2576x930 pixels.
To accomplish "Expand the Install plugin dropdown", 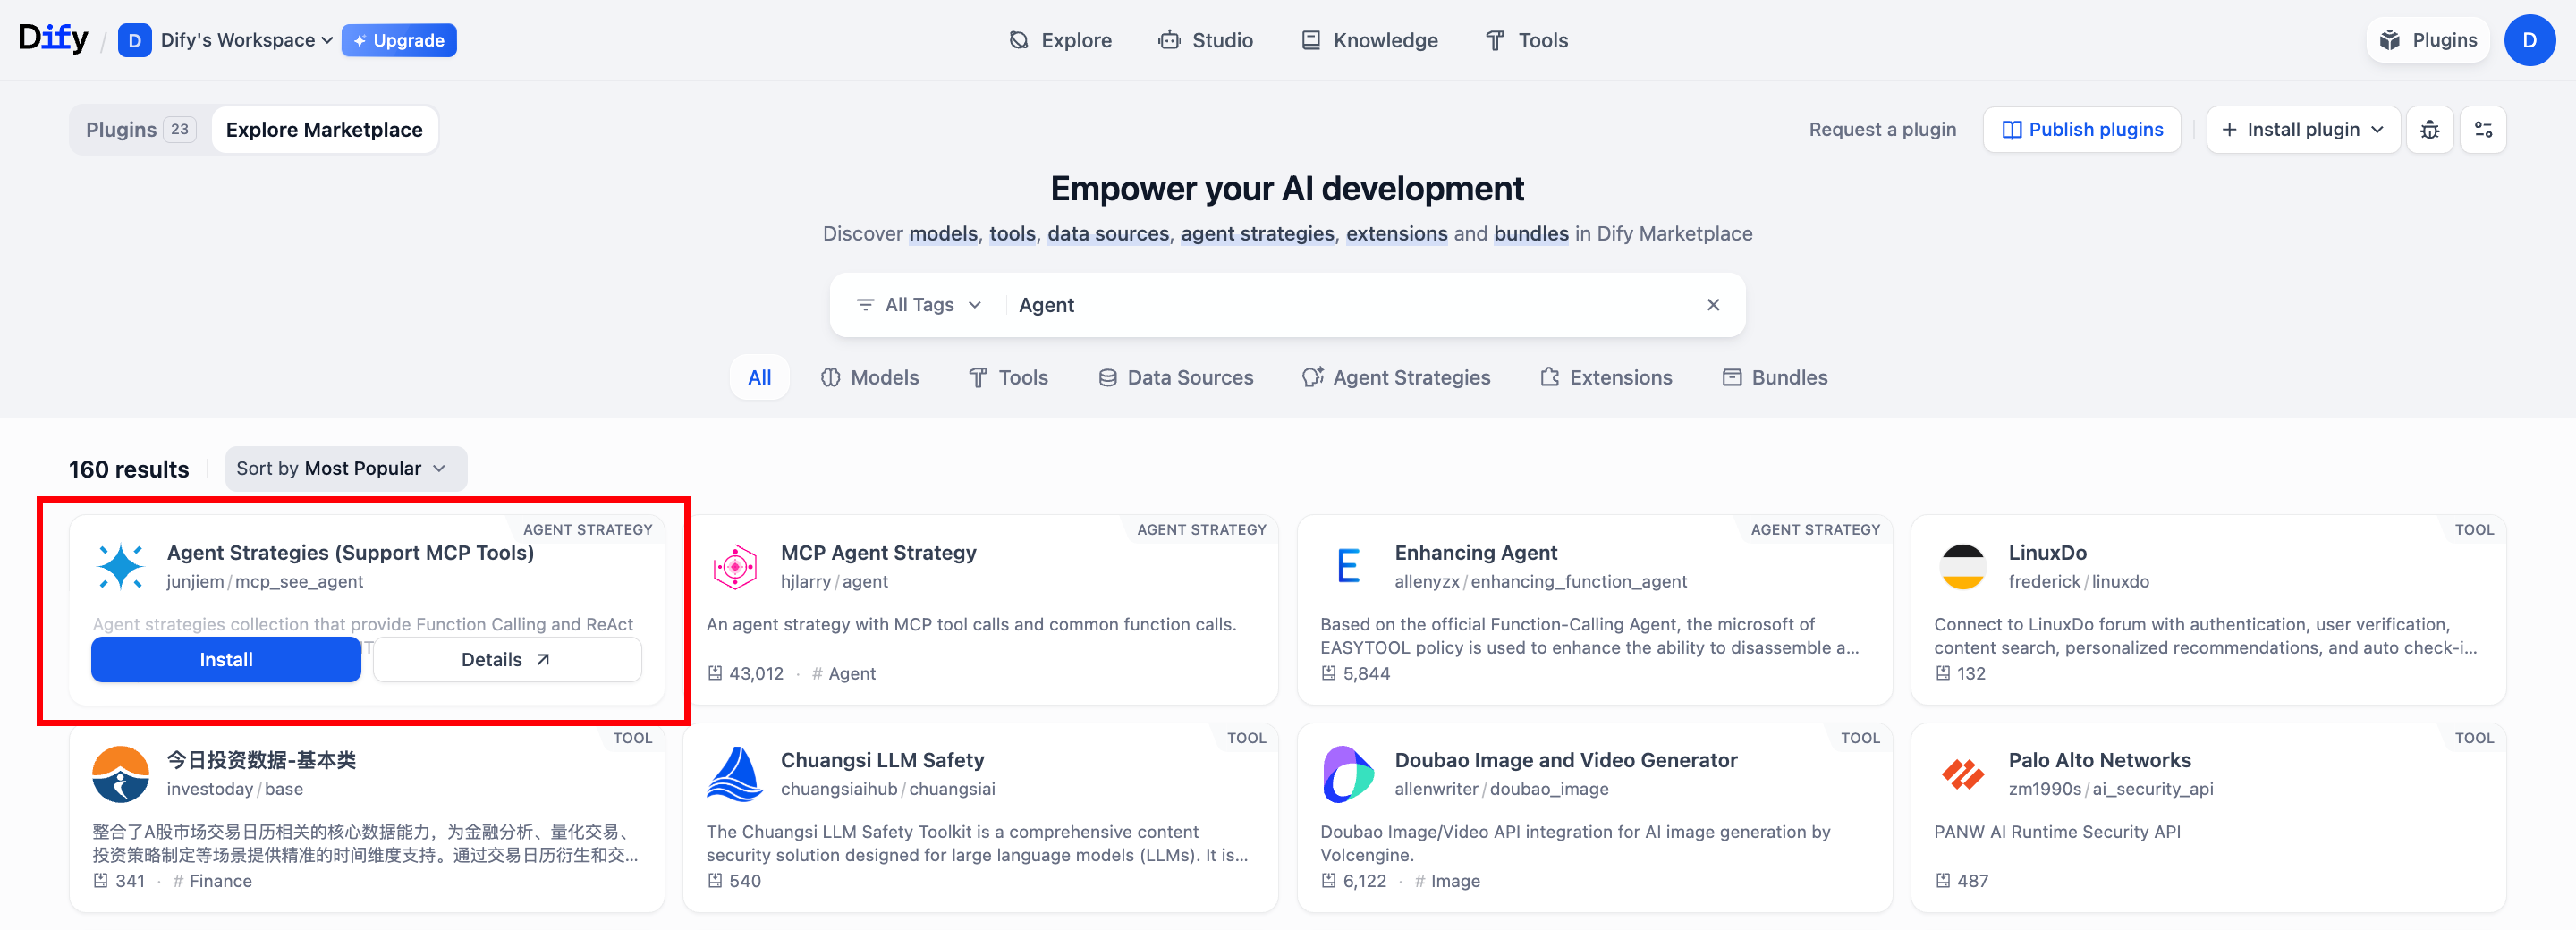I will pos(2302,130).
